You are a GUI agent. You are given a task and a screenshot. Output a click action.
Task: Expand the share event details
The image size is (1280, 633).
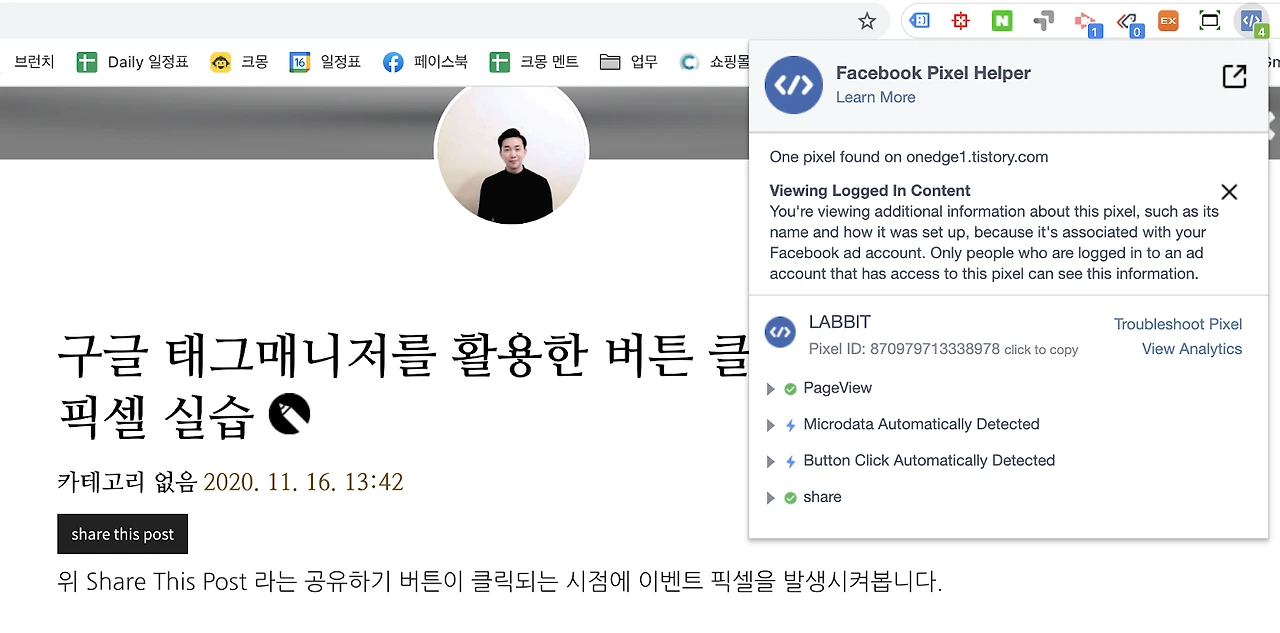tap(770, 498)
